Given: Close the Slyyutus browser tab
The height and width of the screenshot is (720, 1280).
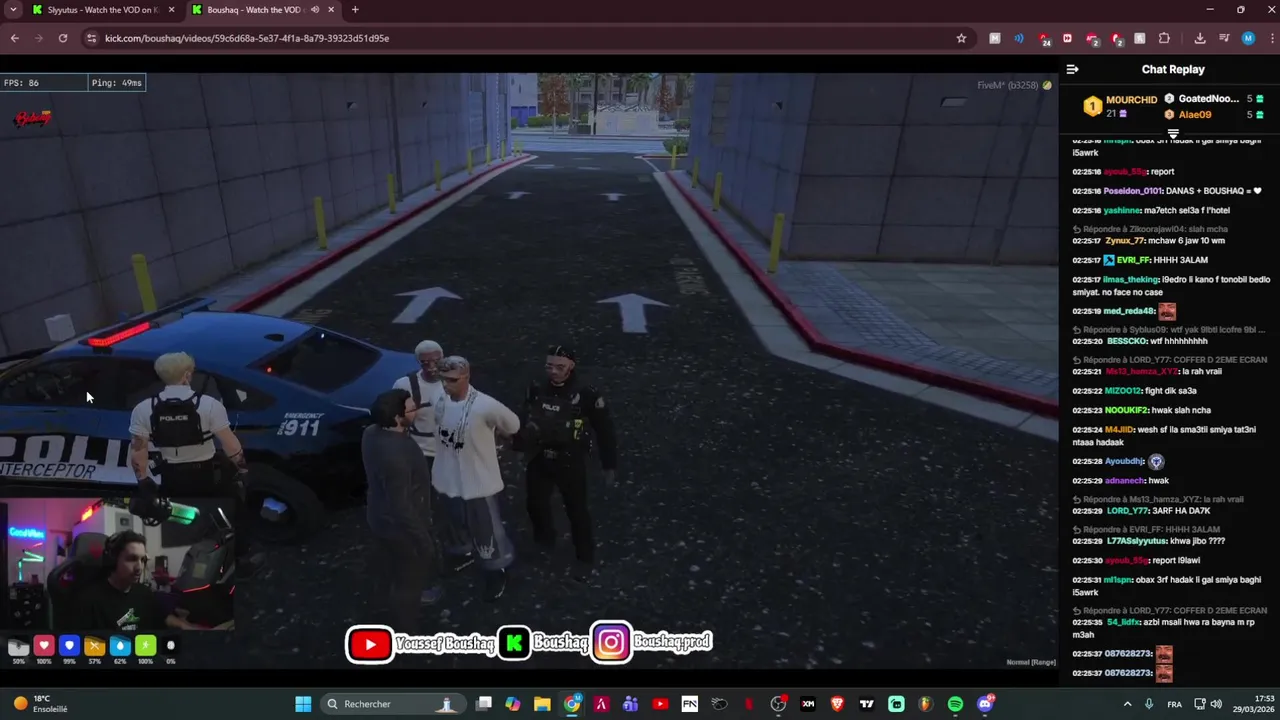Looking at the screenshot, I should pyautogui.click(x=171, y=10).
